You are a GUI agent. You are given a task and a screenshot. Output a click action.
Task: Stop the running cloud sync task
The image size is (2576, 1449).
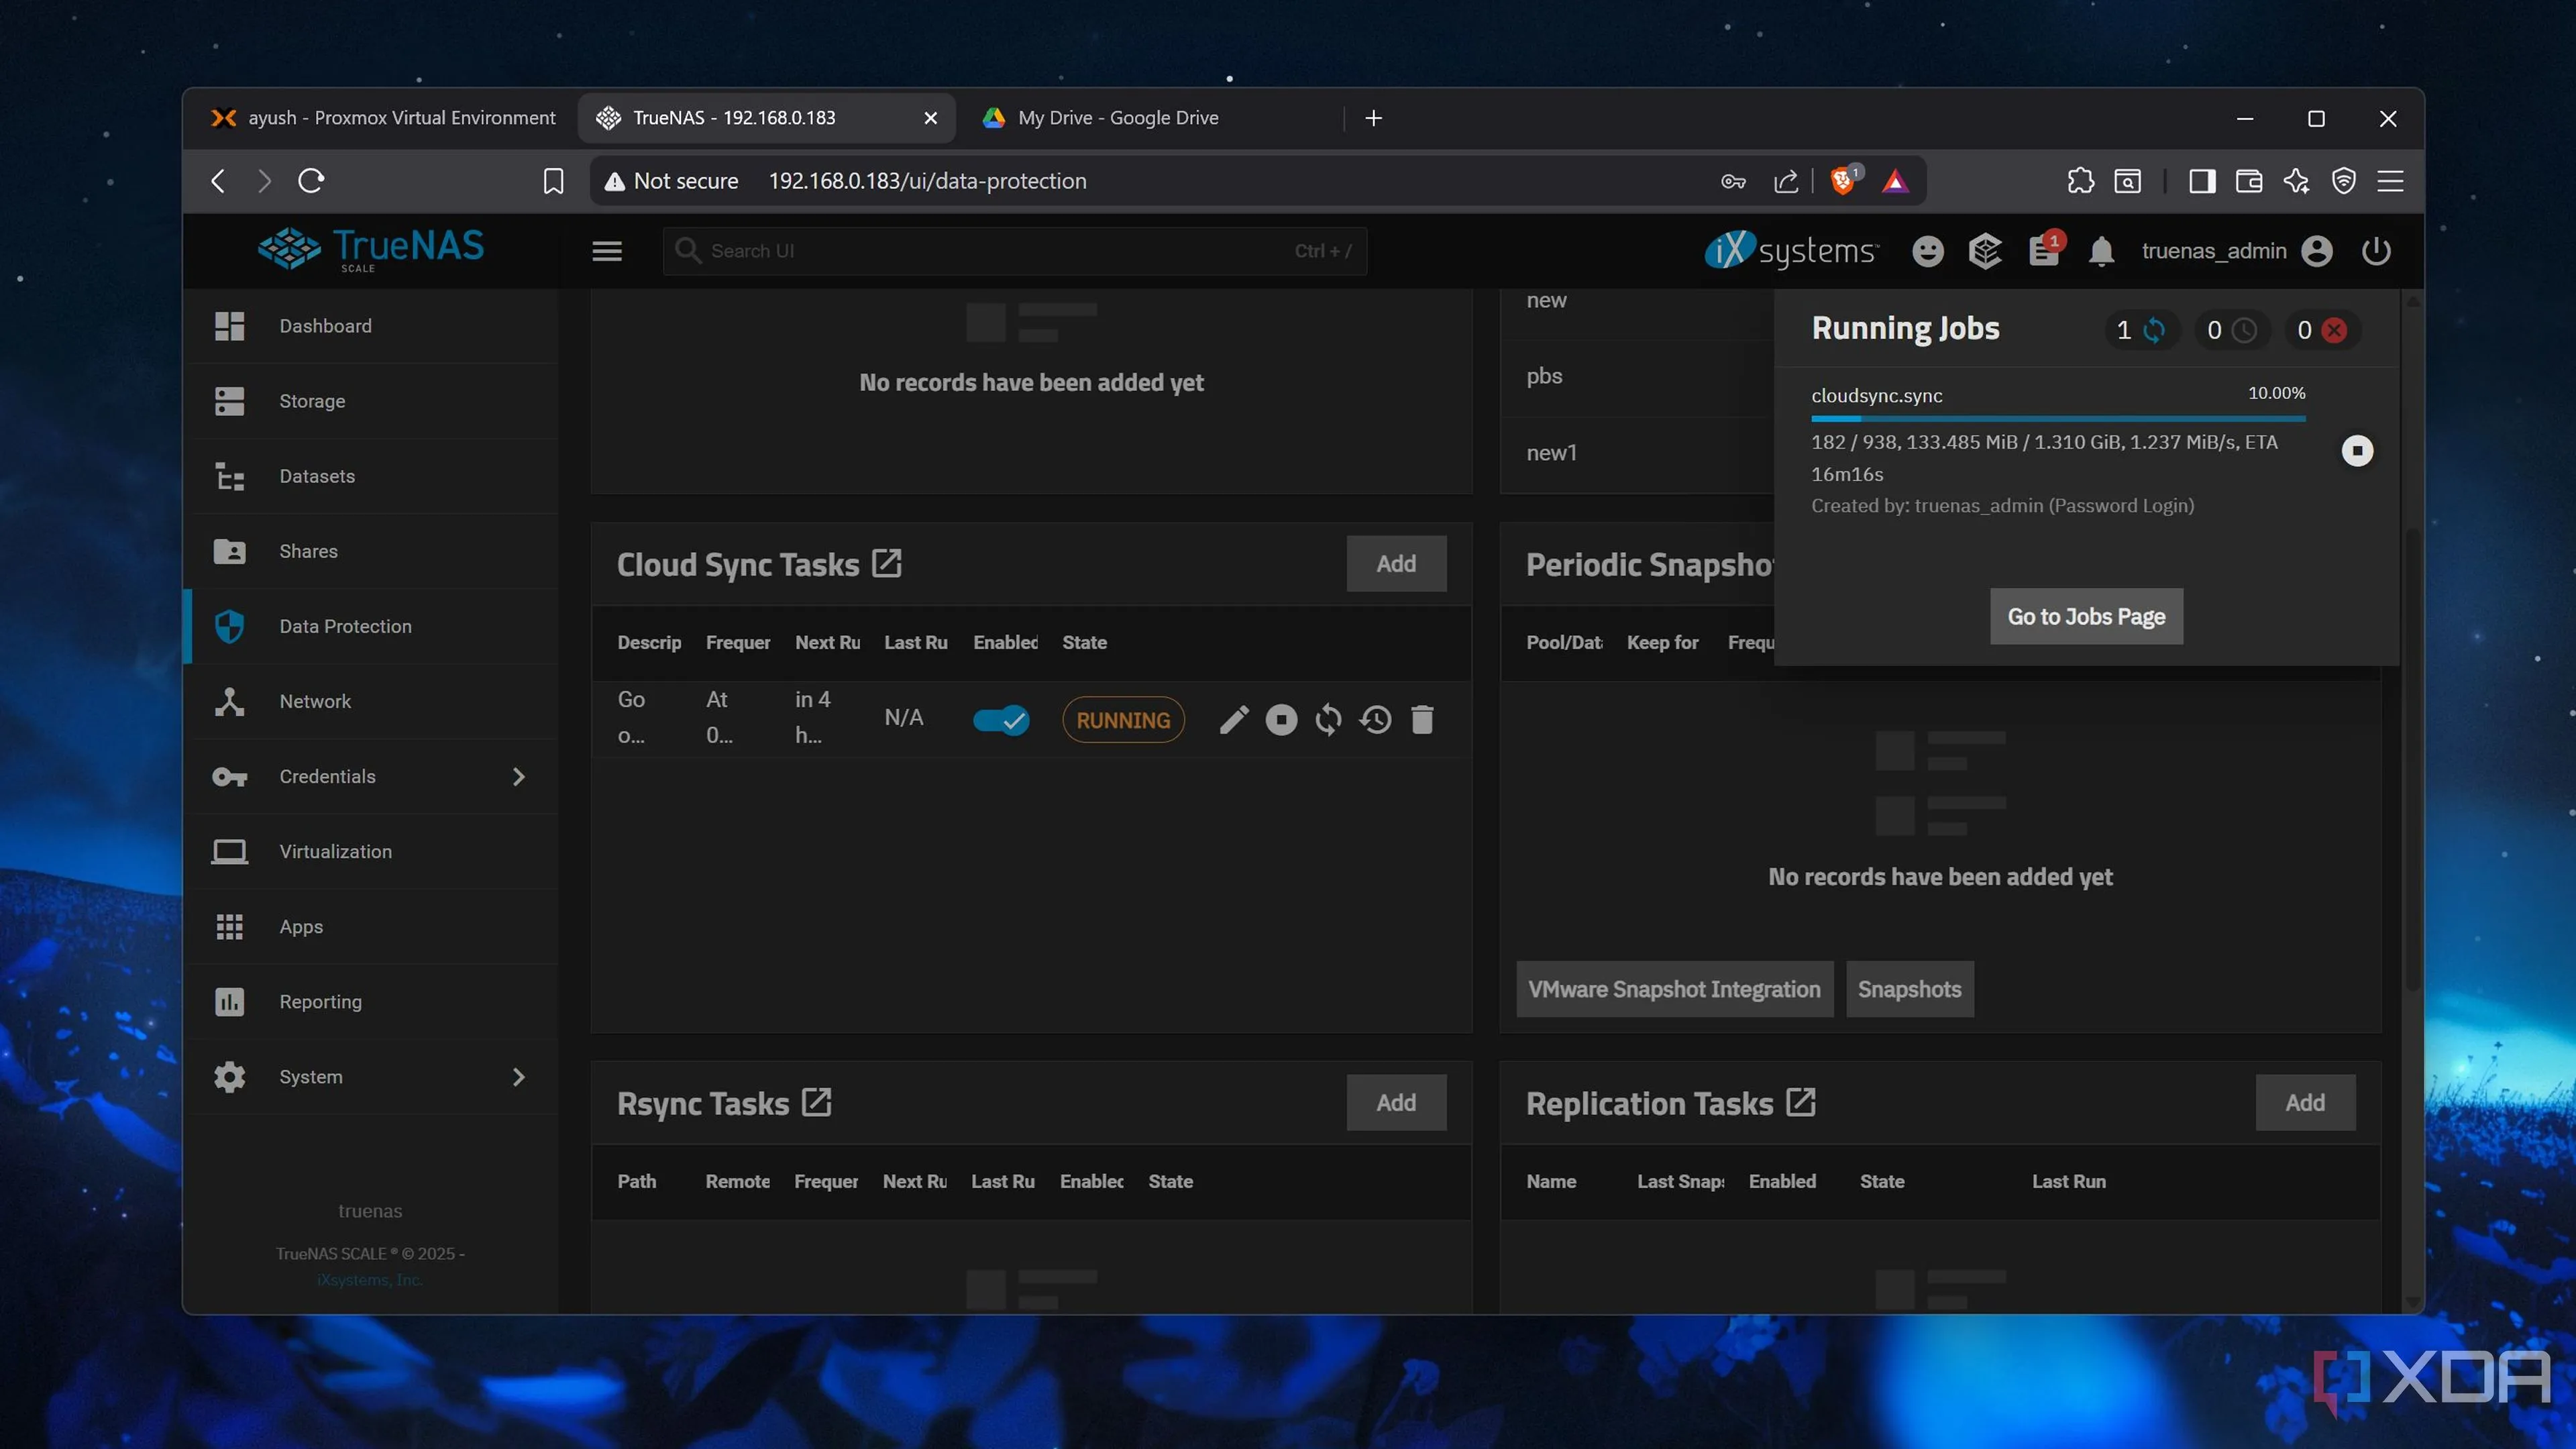click(x=1281, y=720)
